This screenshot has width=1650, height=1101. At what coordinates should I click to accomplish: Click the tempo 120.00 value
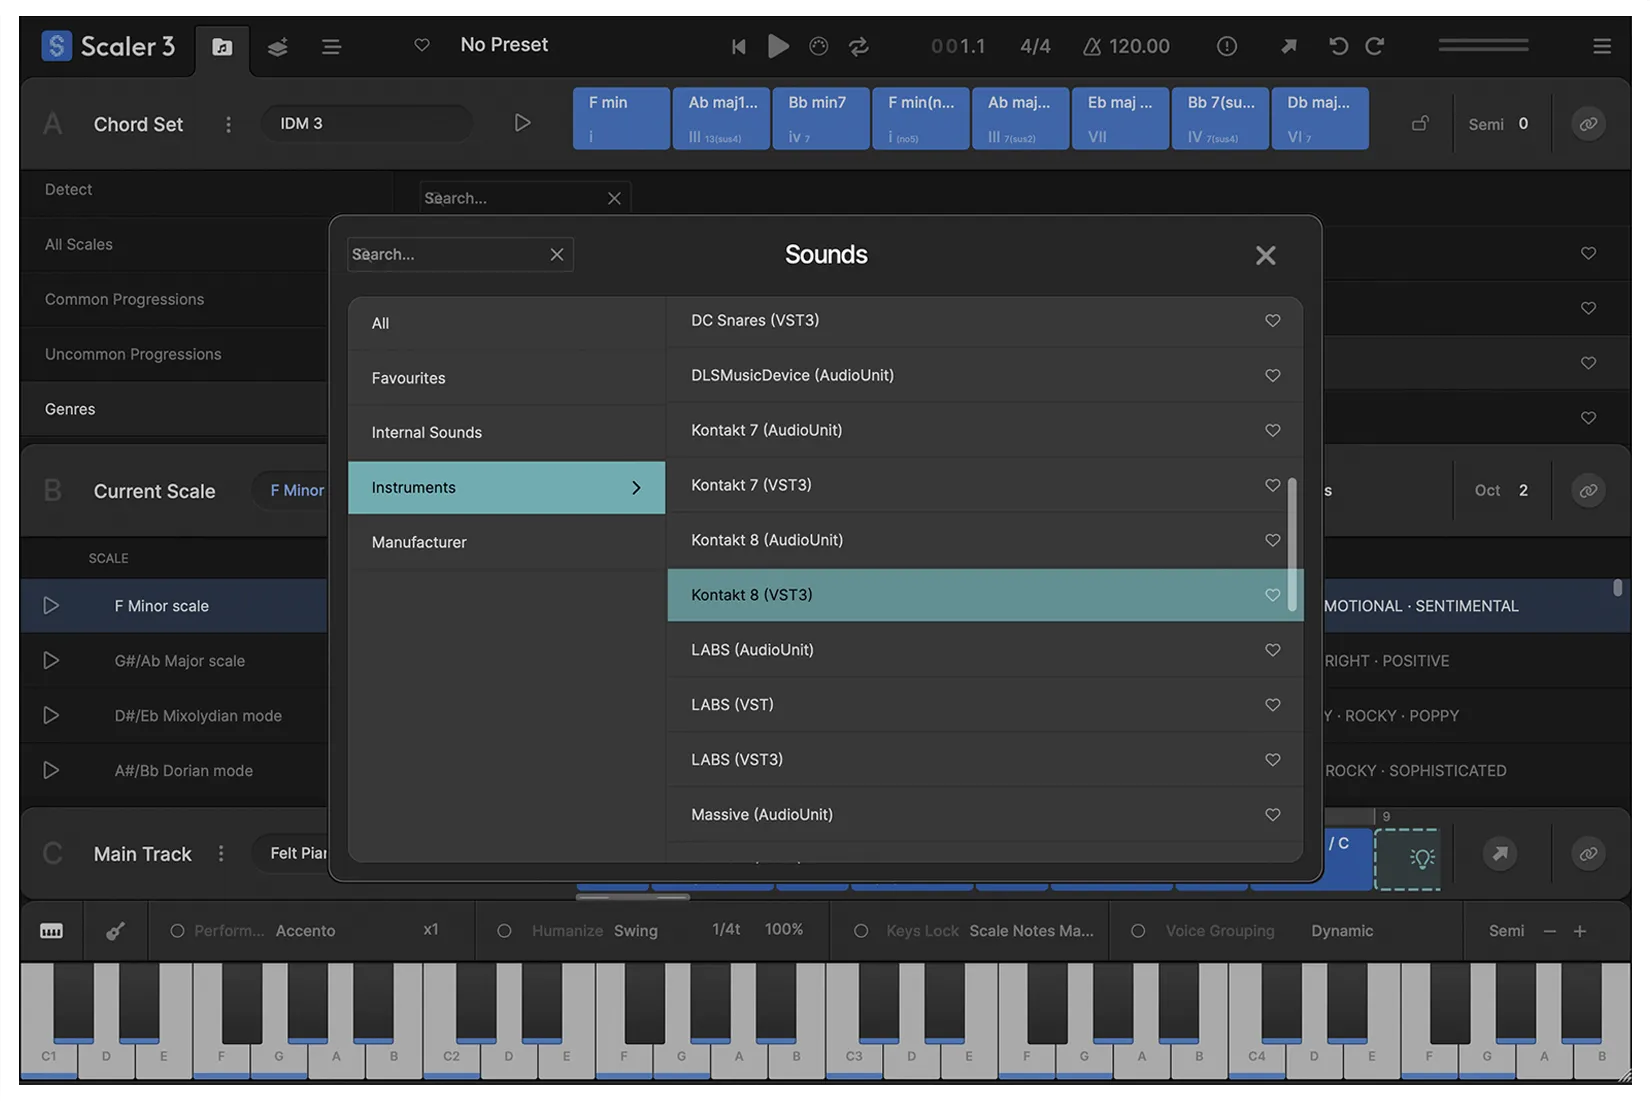coord(1139,46)
